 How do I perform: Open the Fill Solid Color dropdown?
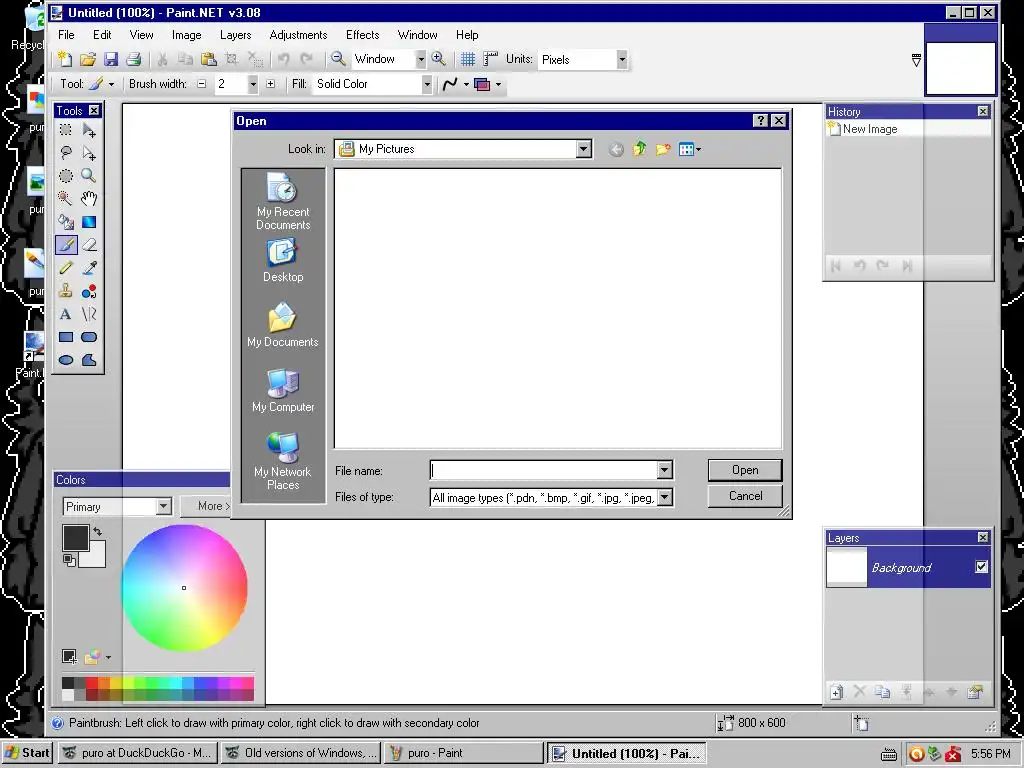[426, 84]
